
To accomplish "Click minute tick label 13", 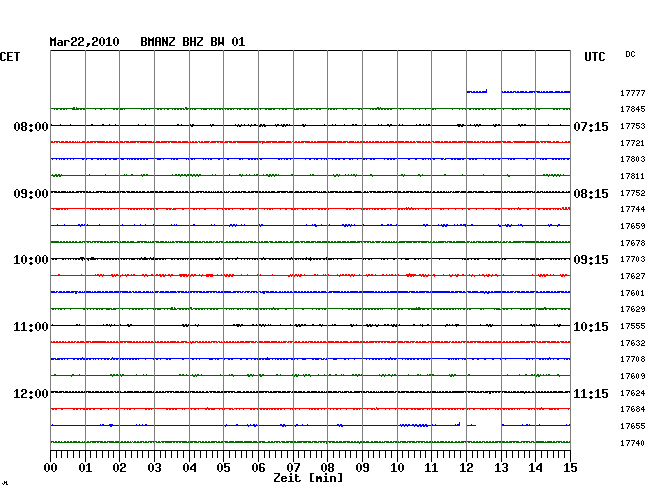I will pos(501,468).
